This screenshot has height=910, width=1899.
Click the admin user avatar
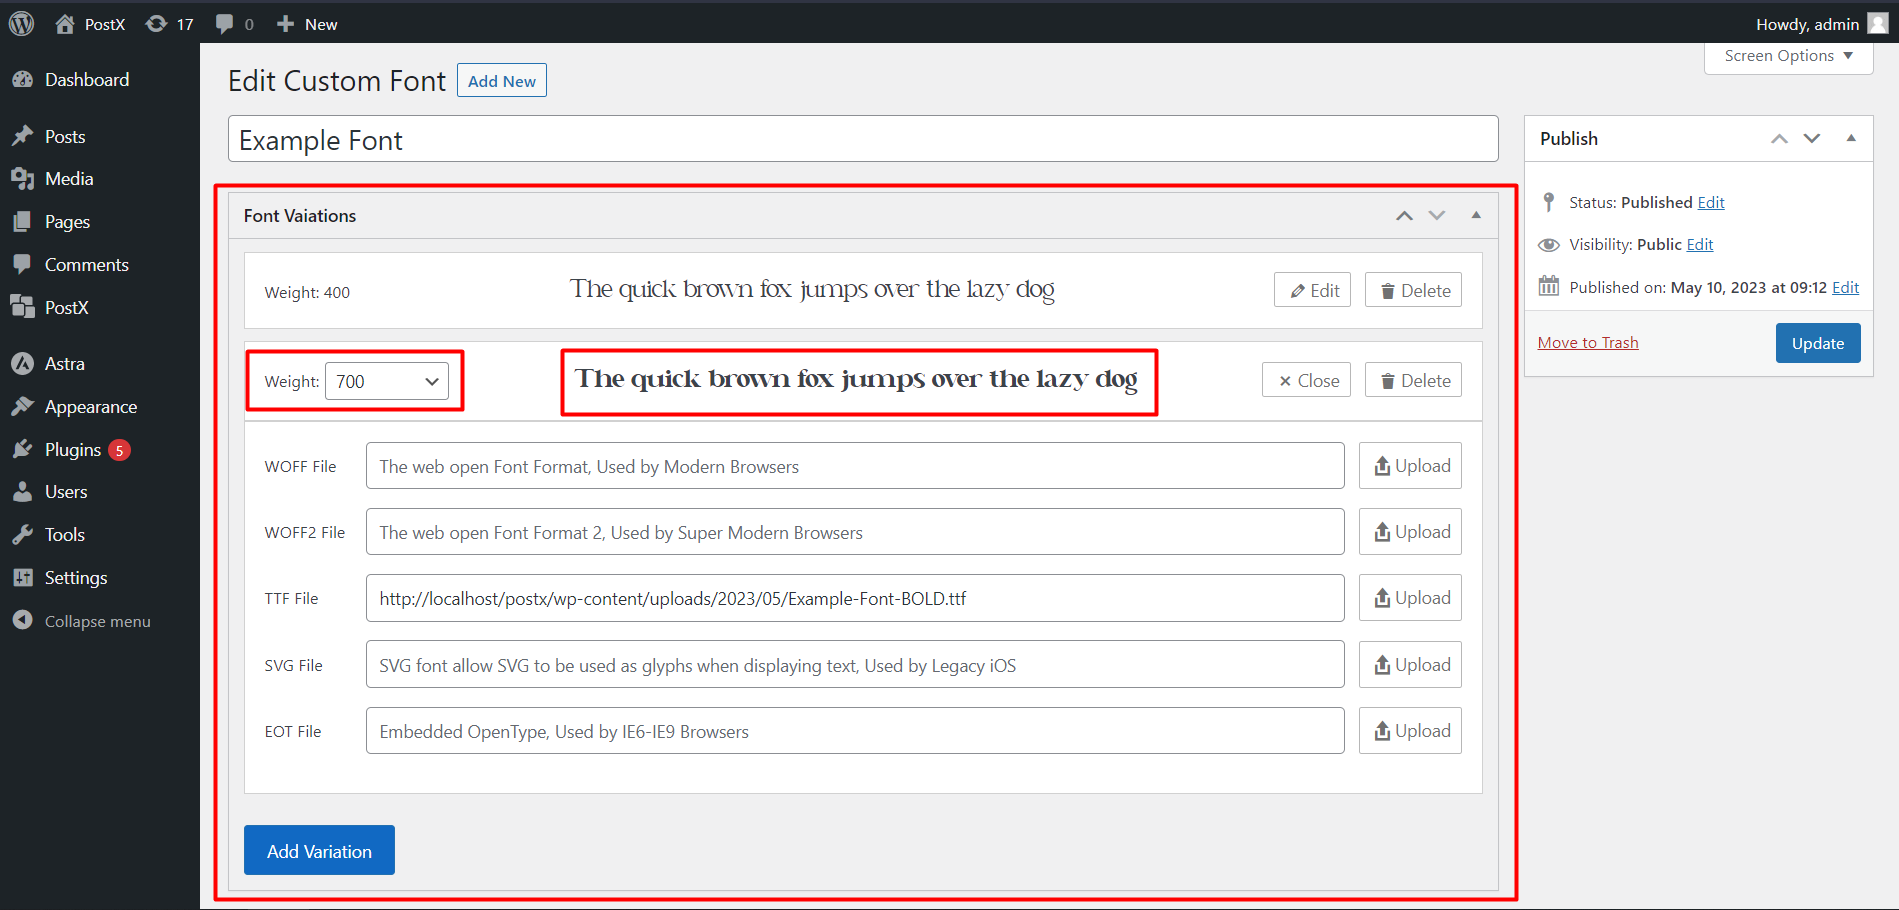coord(1877,24)
